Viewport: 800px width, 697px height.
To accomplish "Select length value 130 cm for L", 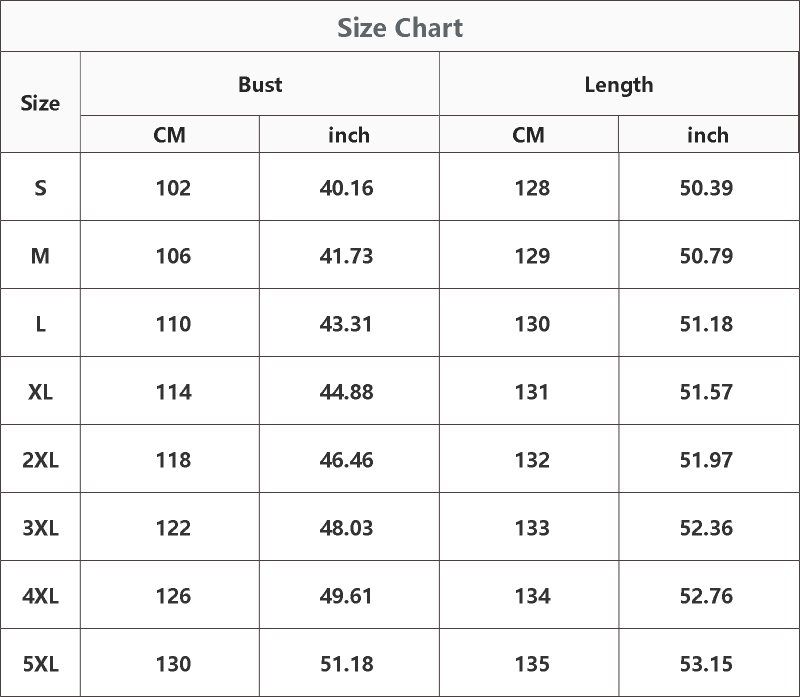I will click(x=532, y=324).
